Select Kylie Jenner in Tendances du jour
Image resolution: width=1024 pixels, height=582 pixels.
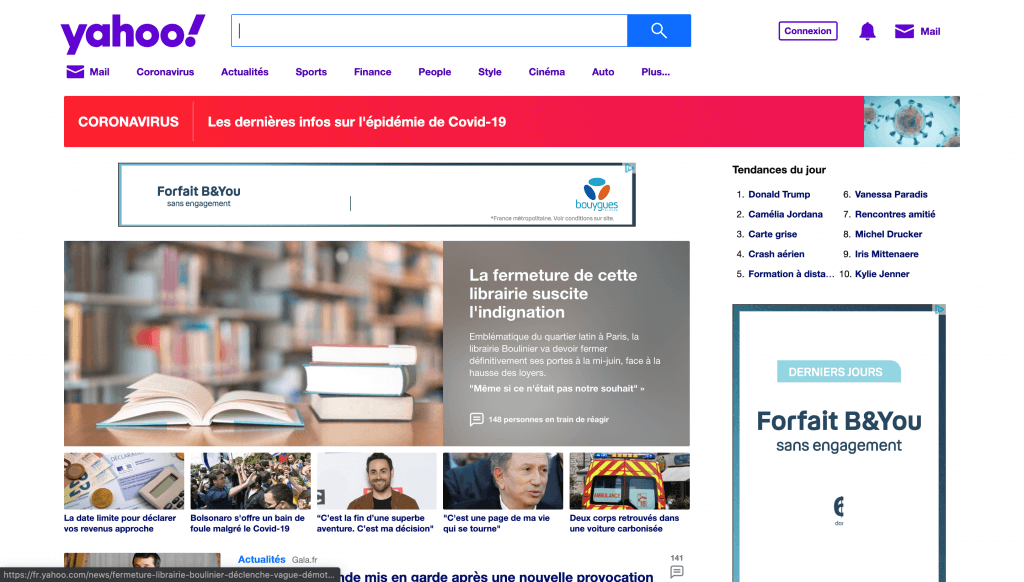tap(881, 273)
